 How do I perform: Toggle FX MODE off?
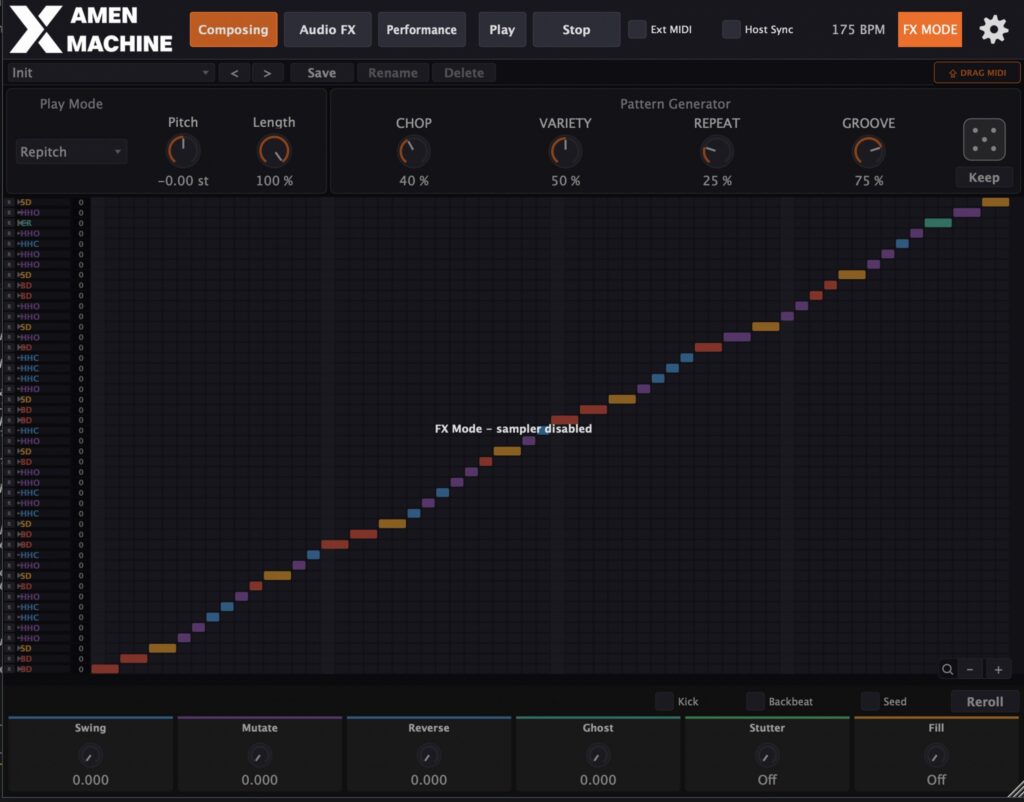tap(929, 29)
